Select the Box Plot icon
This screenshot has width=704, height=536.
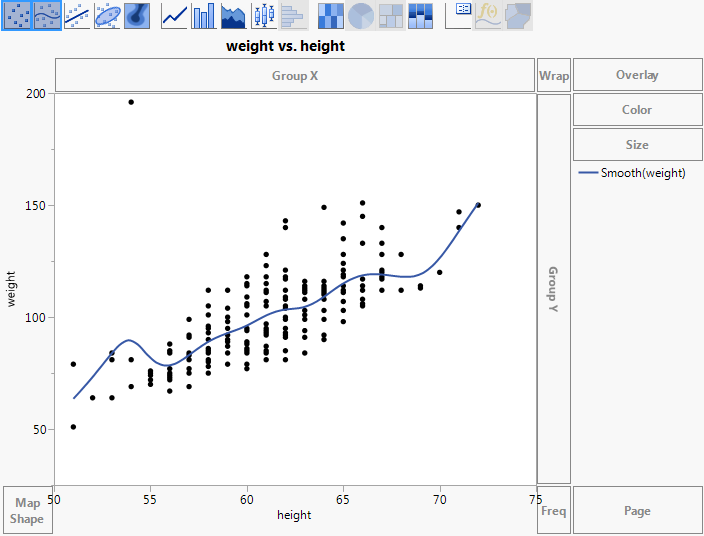(264, 16)
